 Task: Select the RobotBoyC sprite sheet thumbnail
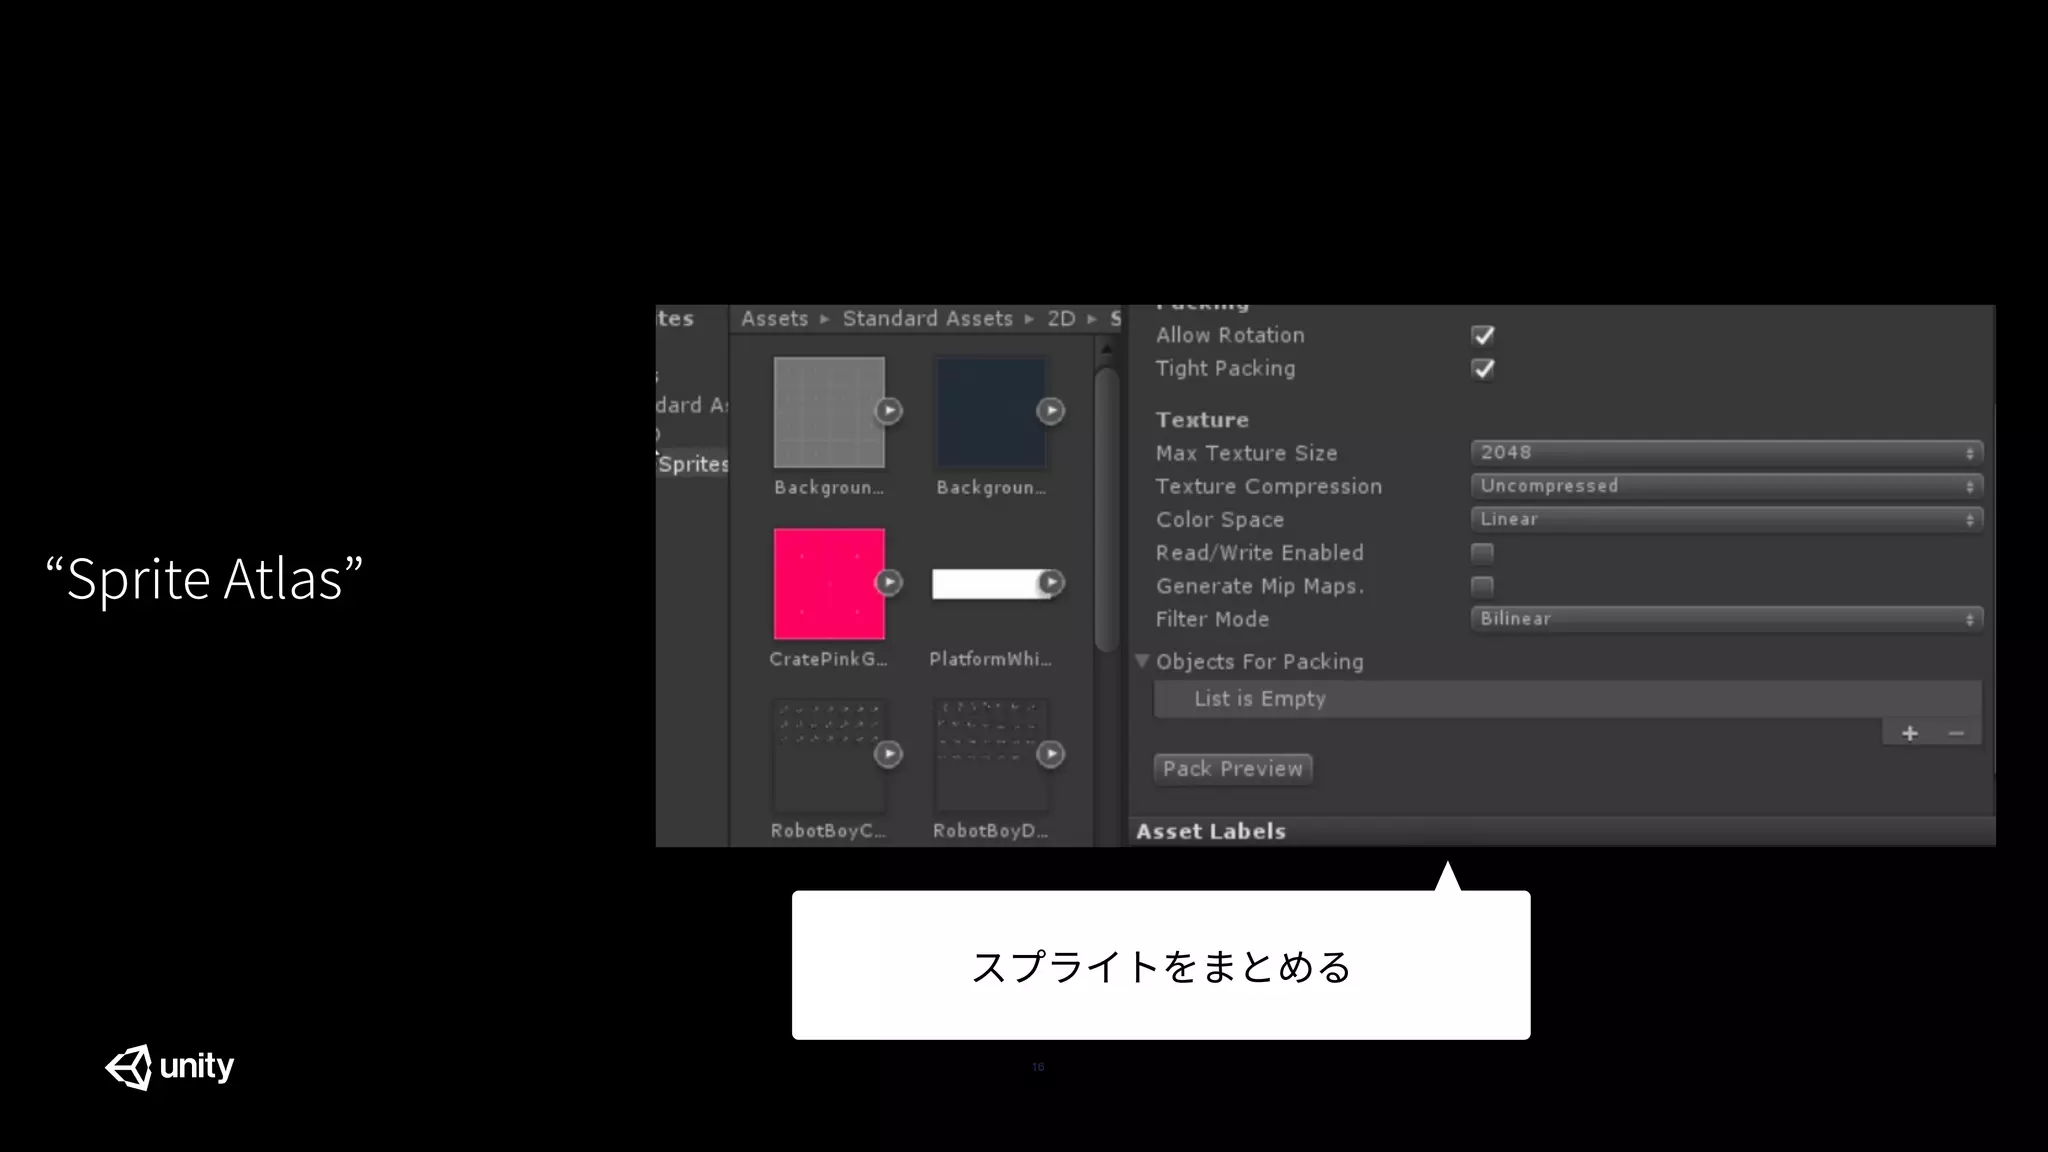point(829,755)
